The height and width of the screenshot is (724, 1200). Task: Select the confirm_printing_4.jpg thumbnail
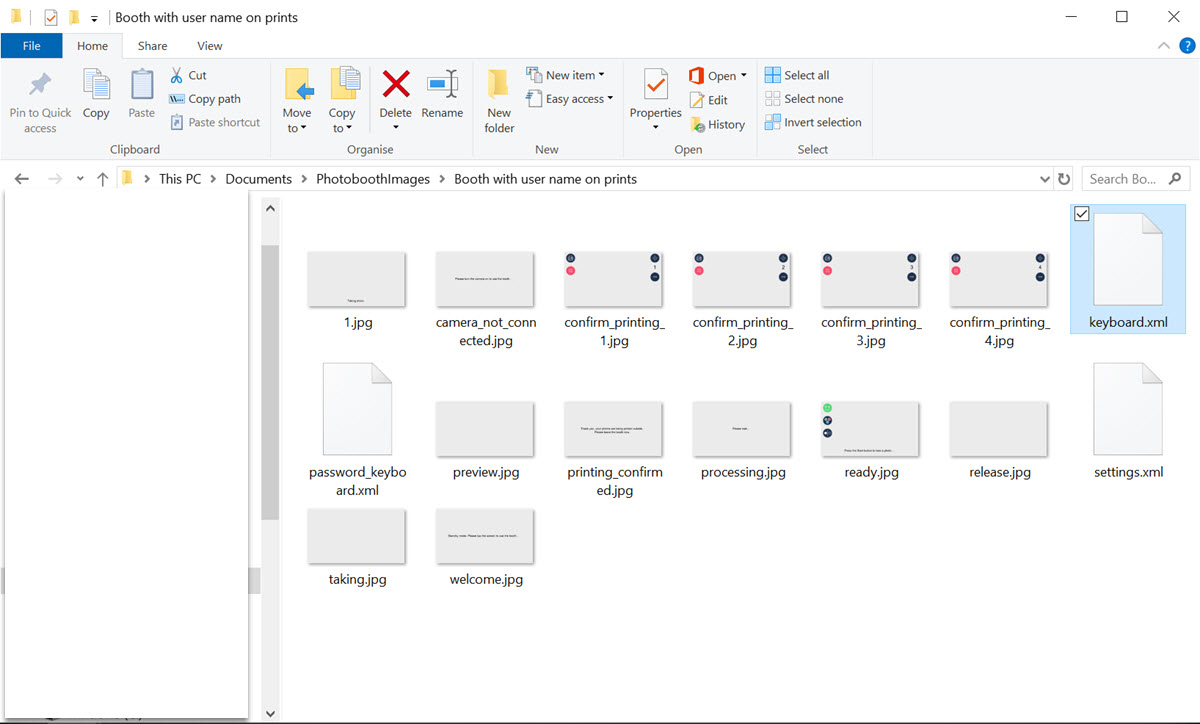999,280
